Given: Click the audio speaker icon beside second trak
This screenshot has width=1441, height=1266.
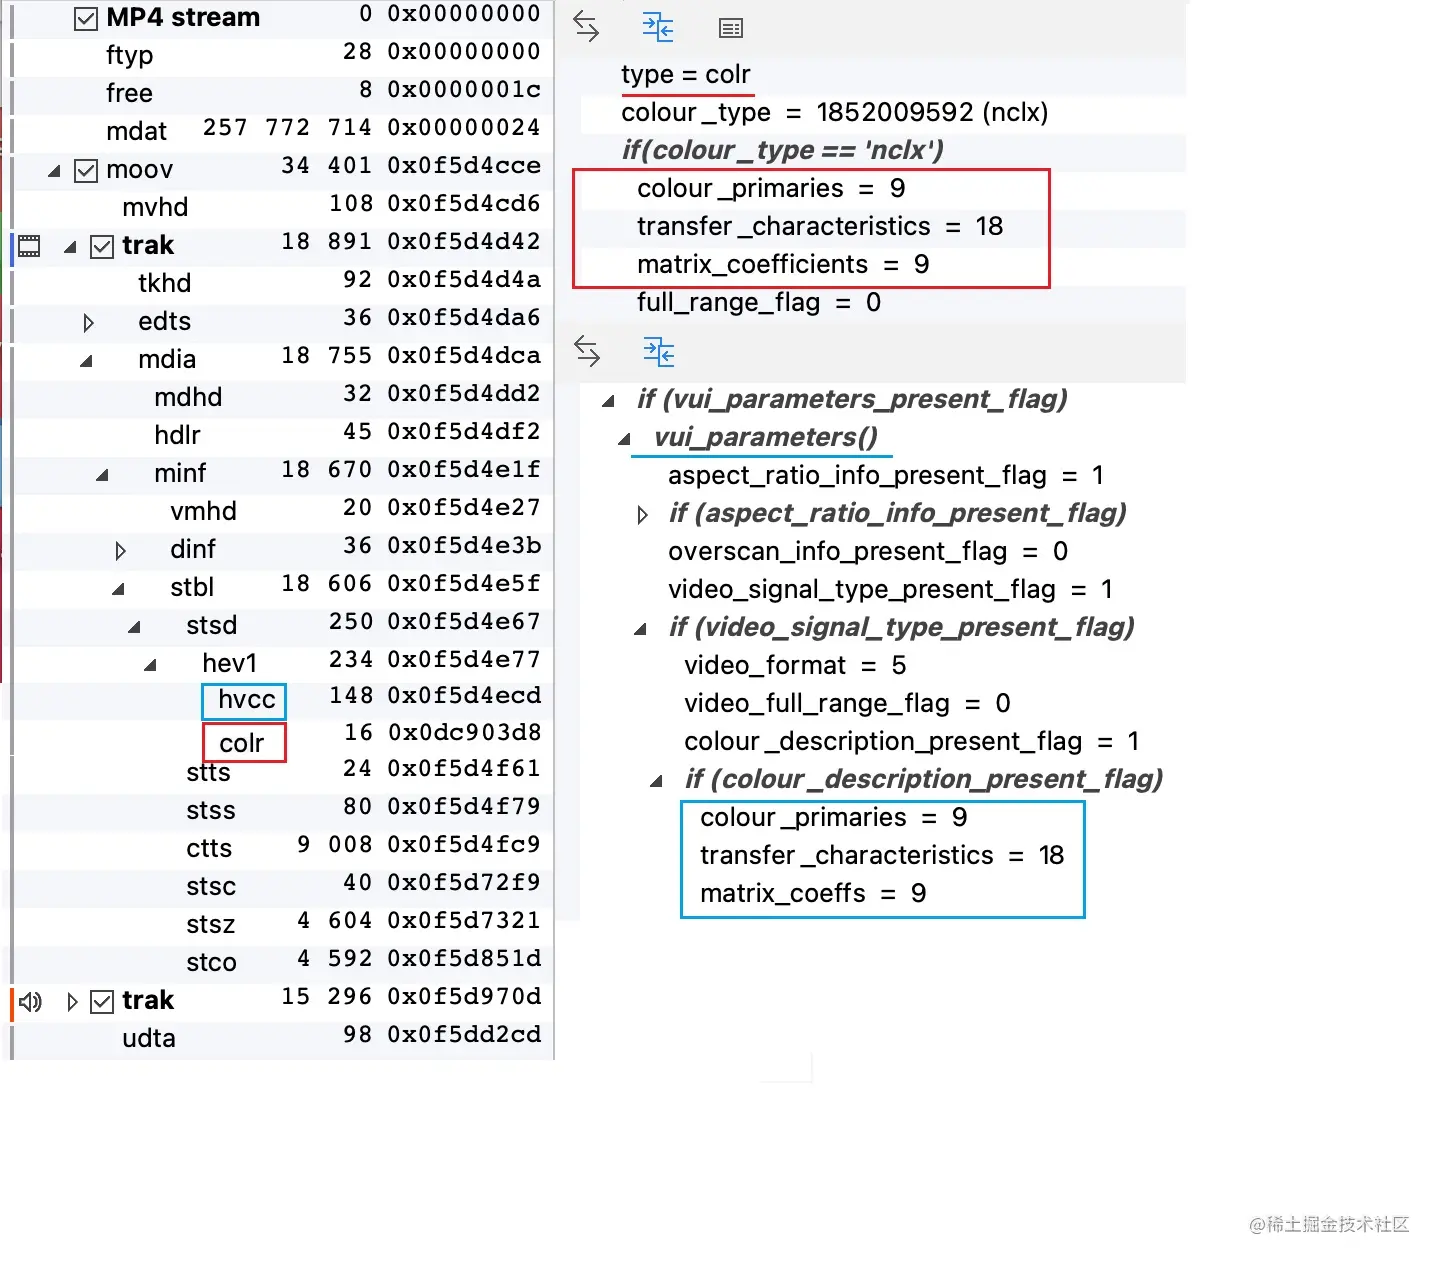Looking at the screenshot, I should pos(30,1001).
